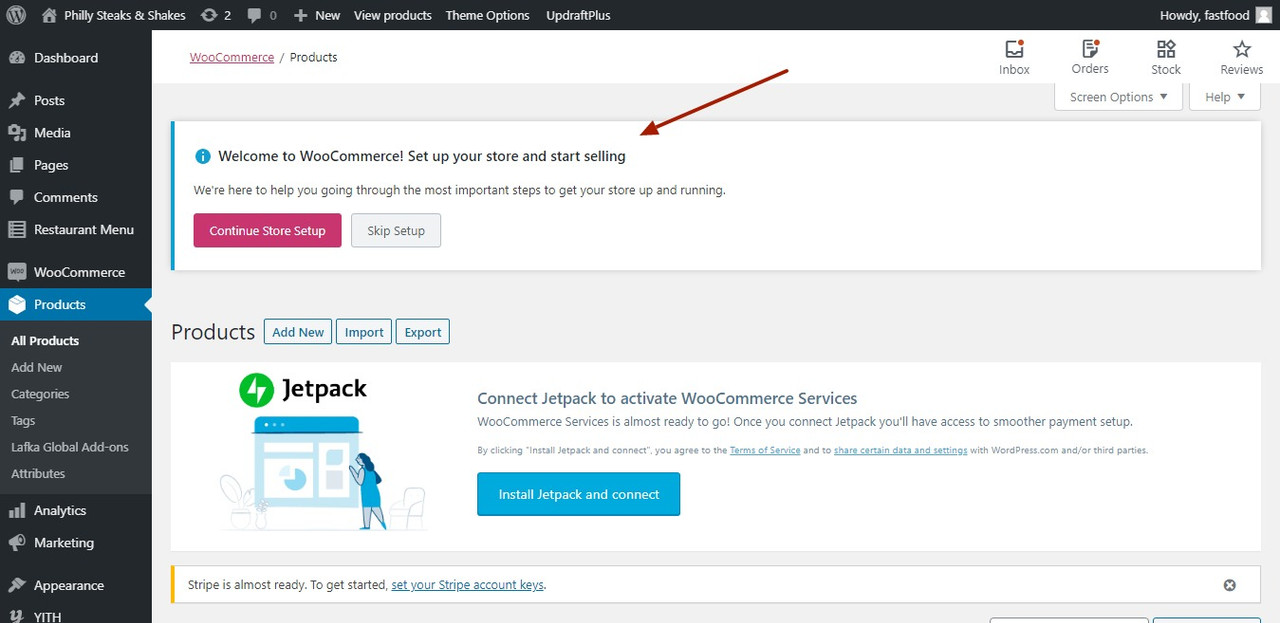Open the WooCommerce Inbox icon
Image resolution: width=1280 pixels, height=623 pixels.
[1014, 49]
